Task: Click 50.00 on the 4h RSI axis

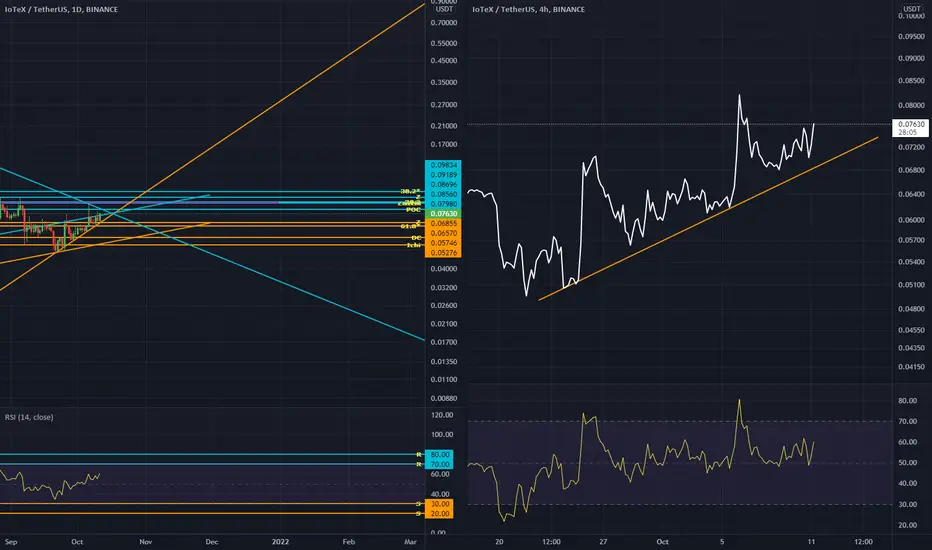Action: pos(907,463)
